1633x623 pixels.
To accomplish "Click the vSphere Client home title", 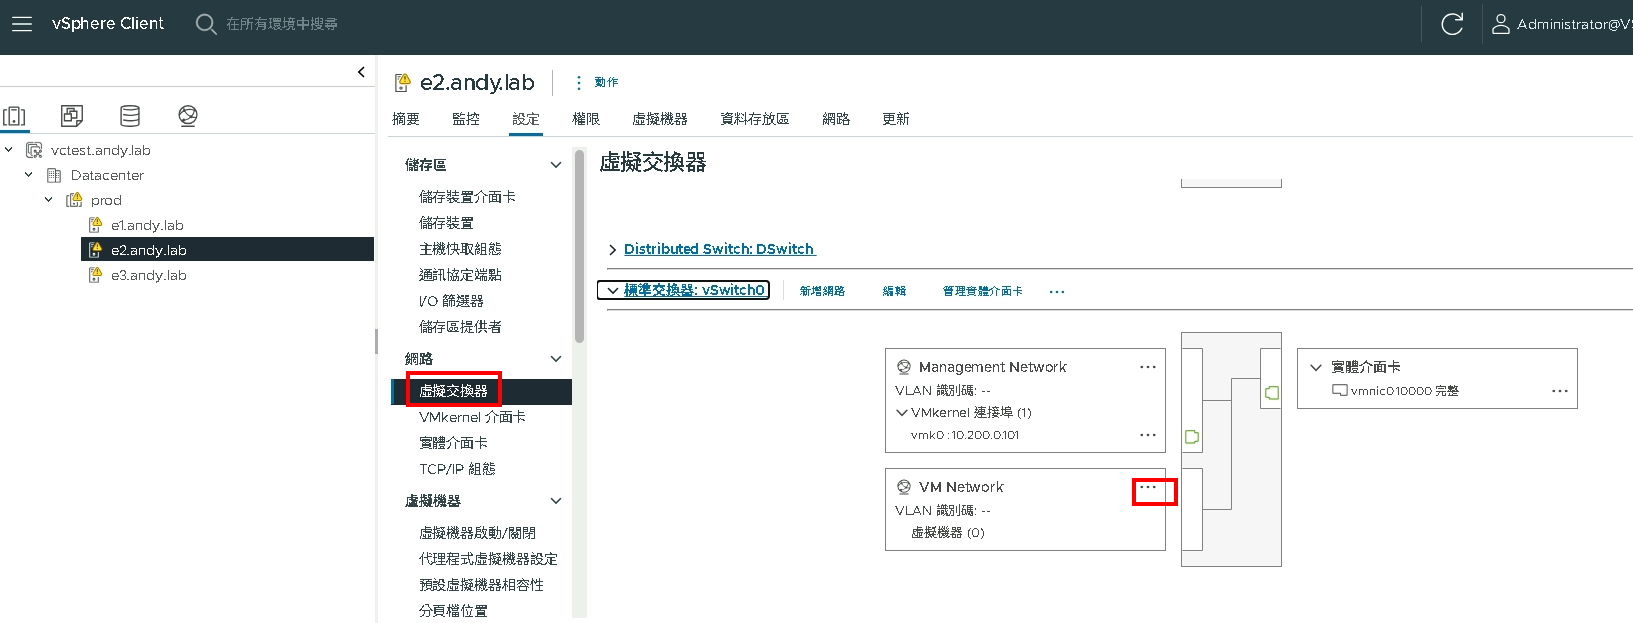I will coord(108,24).
